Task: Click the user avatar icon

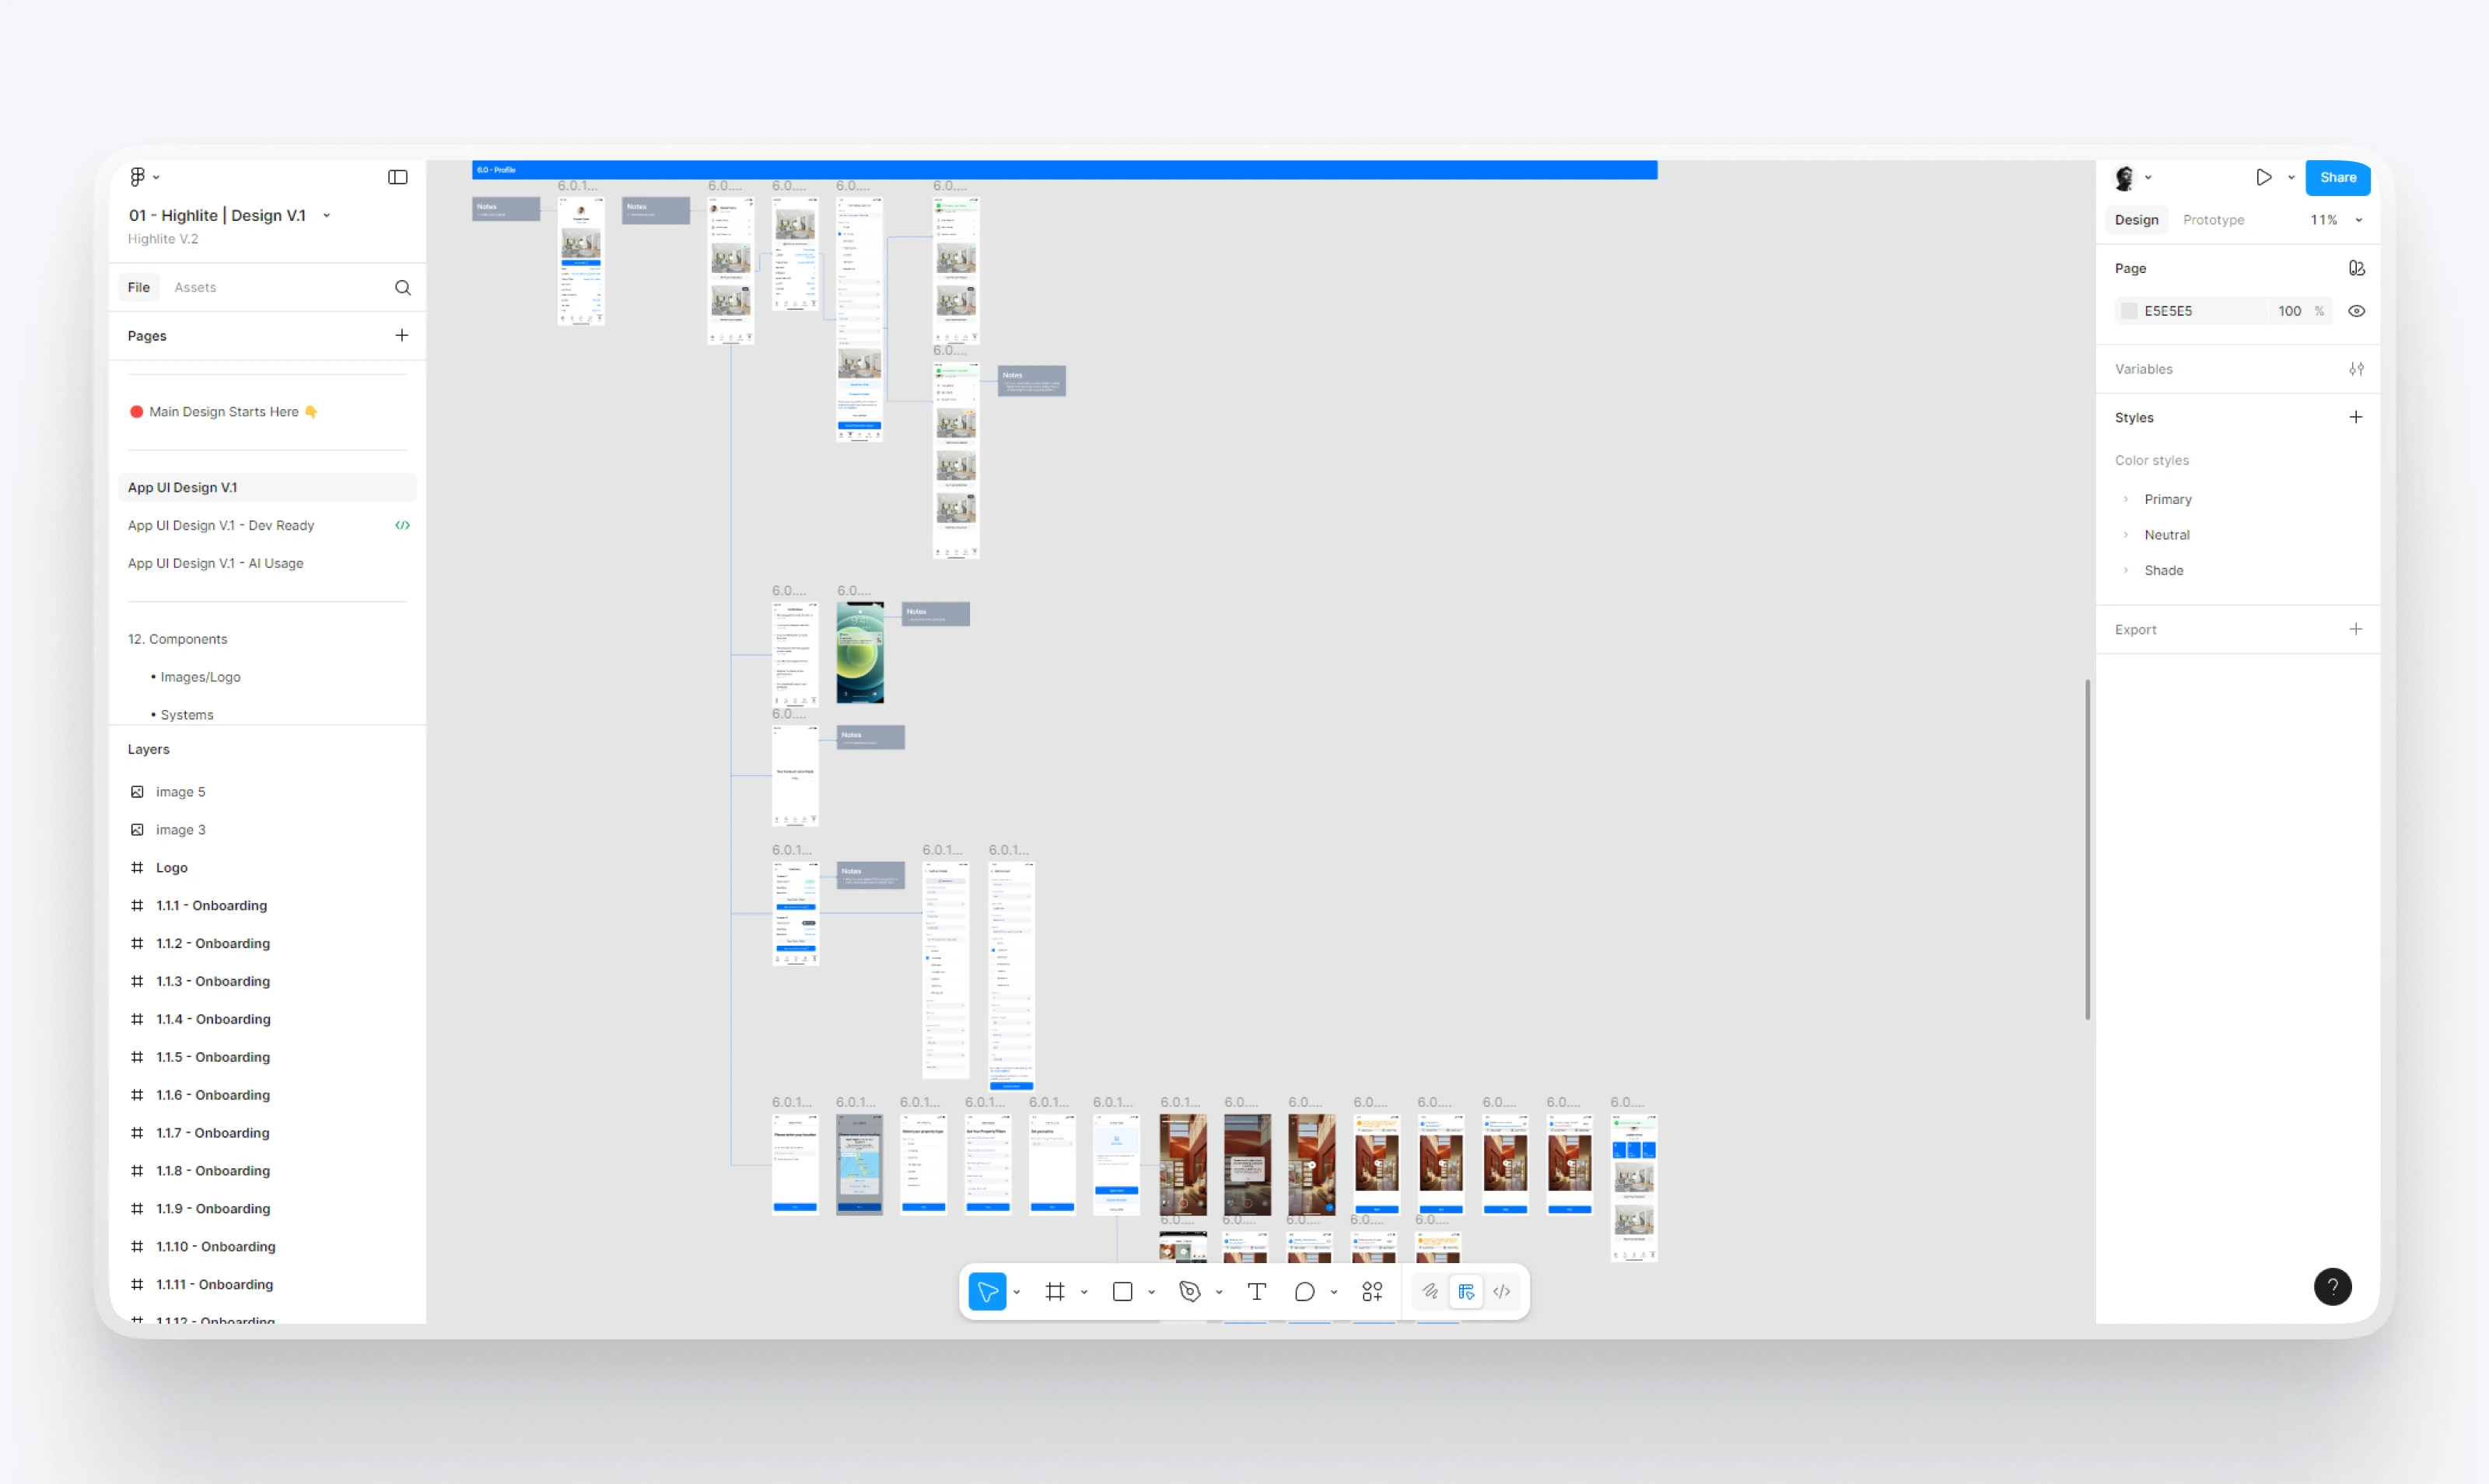Action: tap(2125, 178)
